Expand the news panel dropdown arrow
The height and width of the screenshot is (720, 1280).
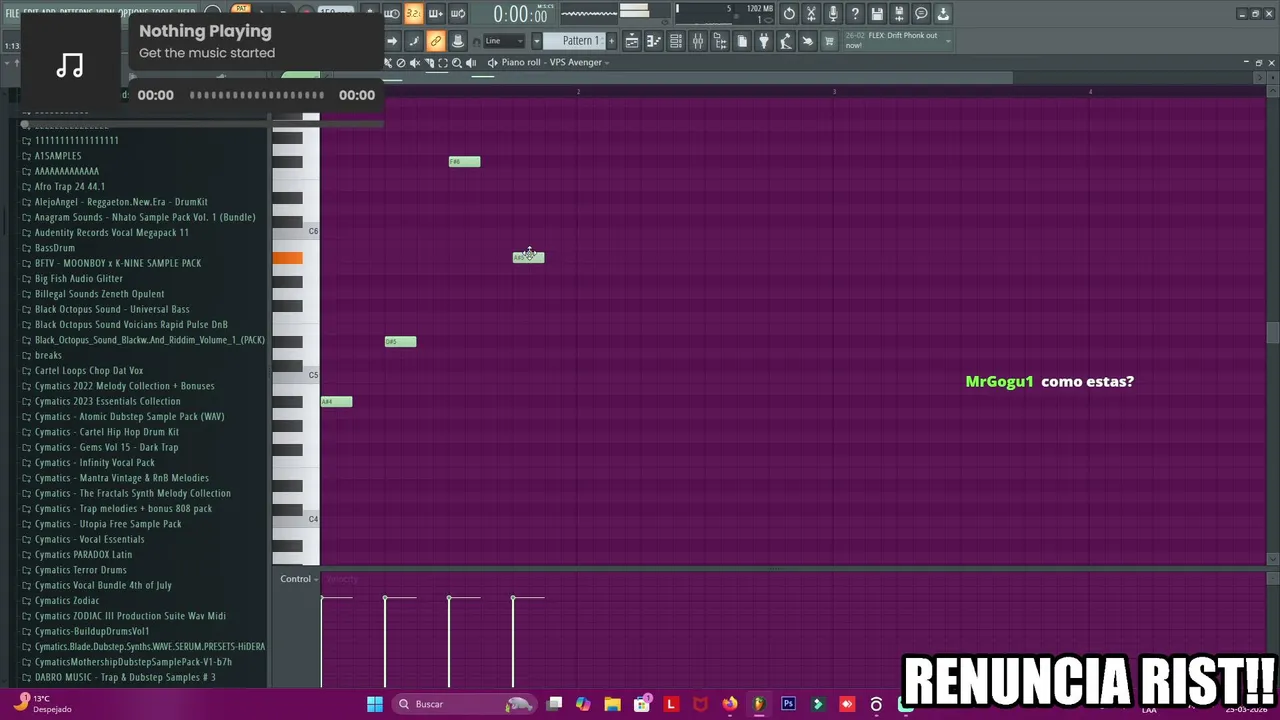[949, 41]
